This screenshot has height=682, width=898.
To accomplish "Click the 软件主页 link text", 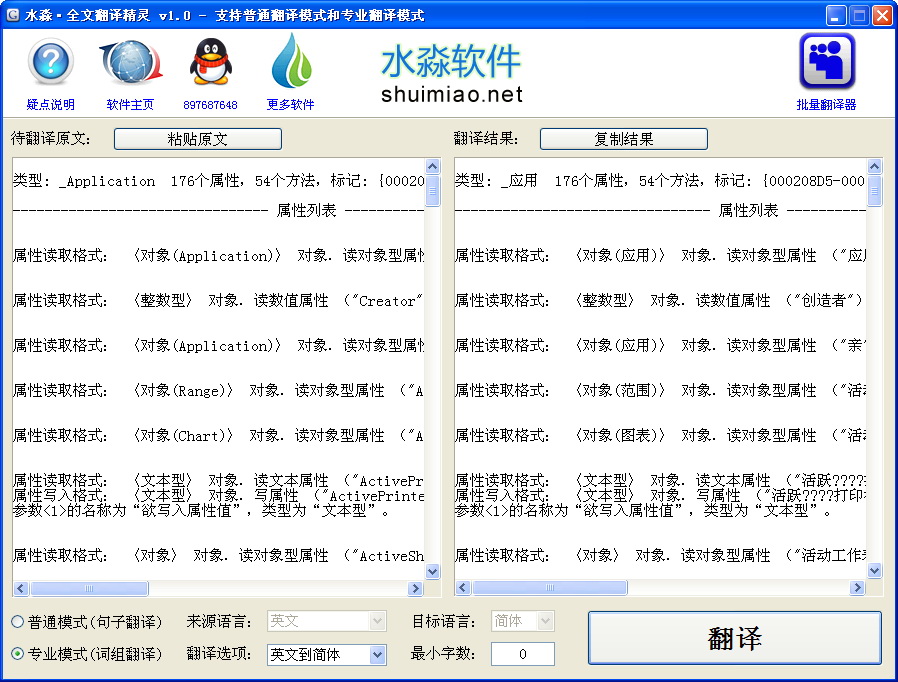I will tap(130, 105).
